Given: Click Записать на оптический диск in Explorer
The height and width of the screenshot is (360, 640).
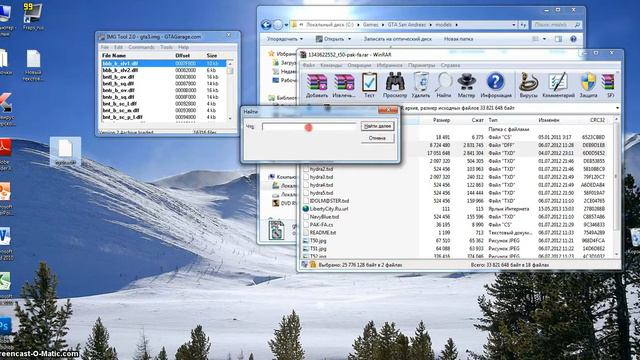Looking at the screenshot, I should 398,39.
